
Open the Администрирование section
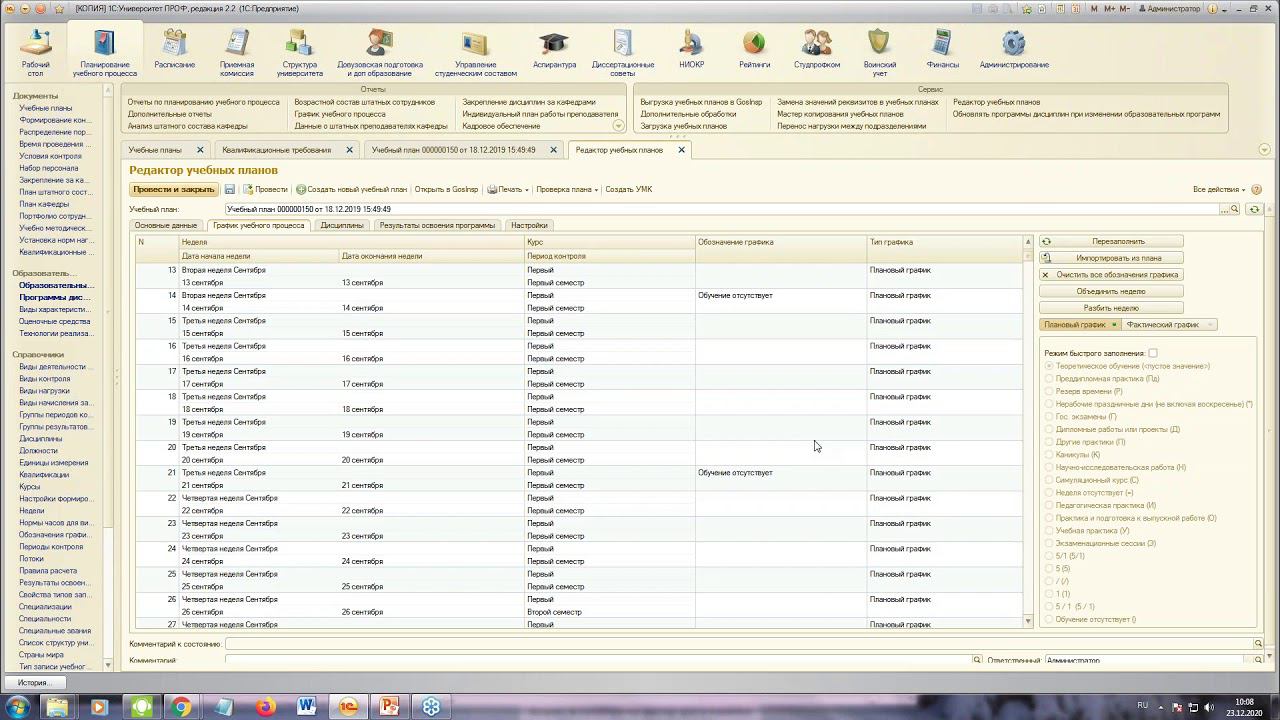1014,48
